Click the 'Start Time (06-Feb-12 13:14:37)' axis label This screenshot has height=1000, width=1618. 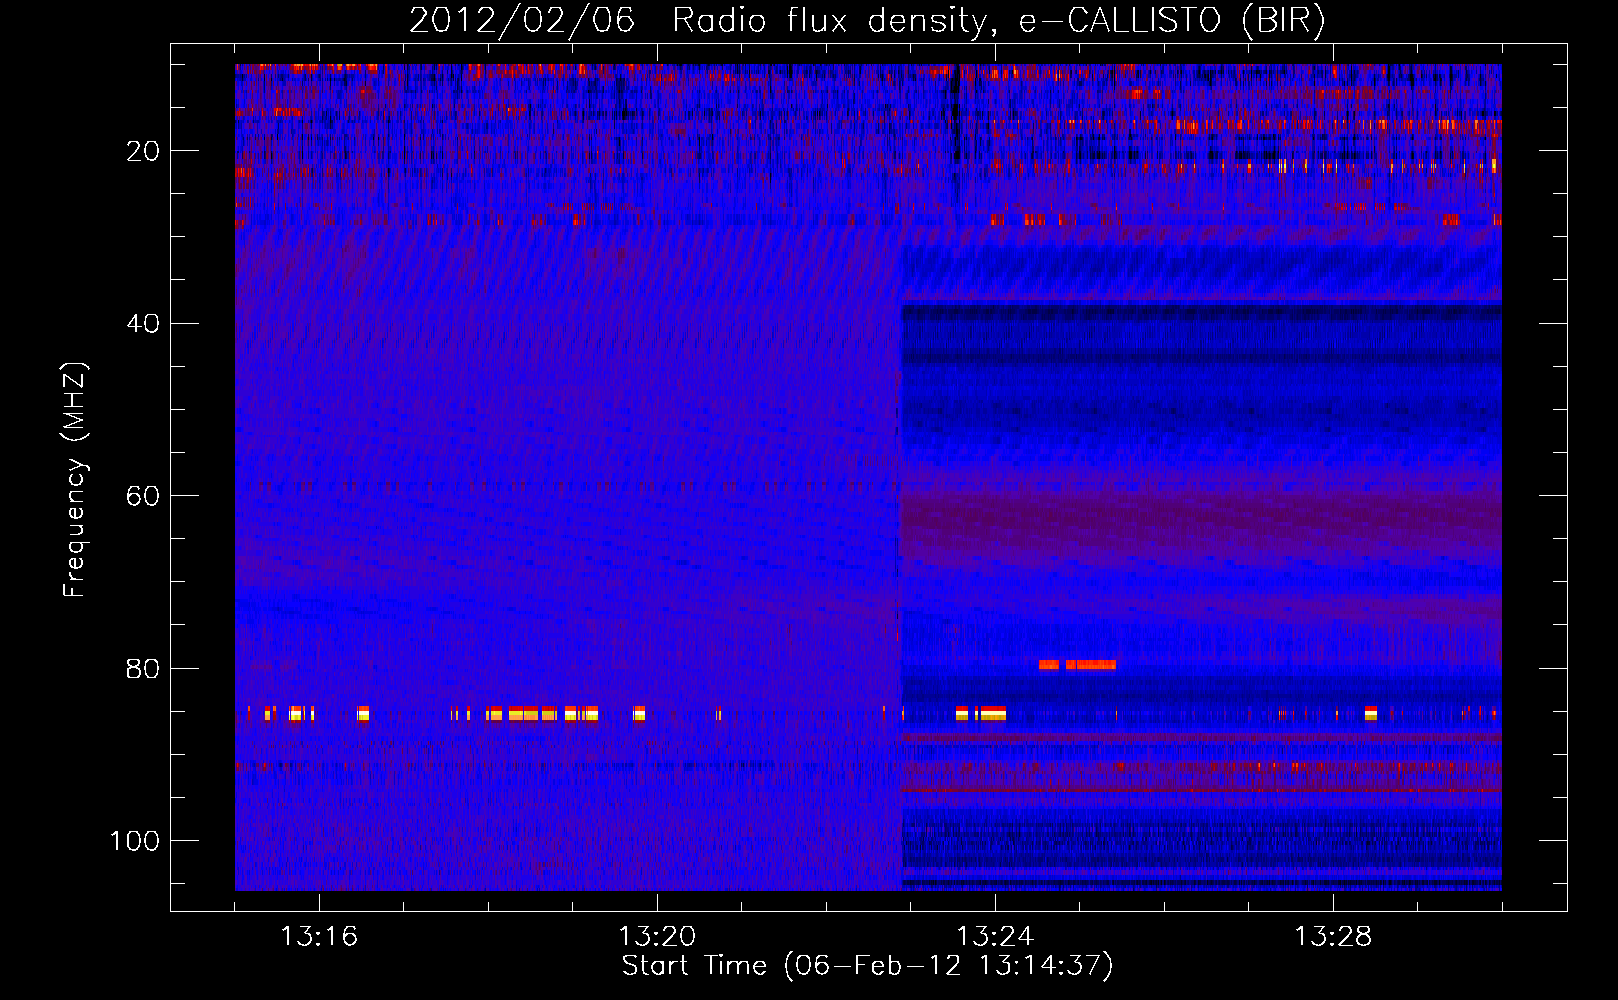(867, 966)
